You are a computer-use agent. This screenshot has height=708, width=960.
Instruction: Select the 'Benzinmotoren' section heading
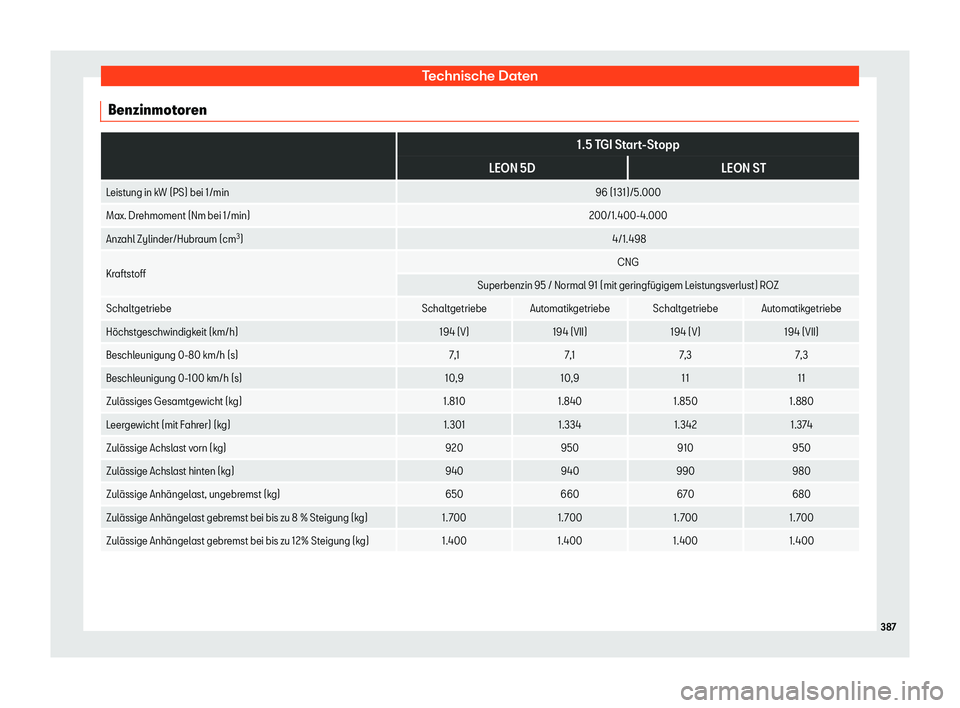(157, 110)
